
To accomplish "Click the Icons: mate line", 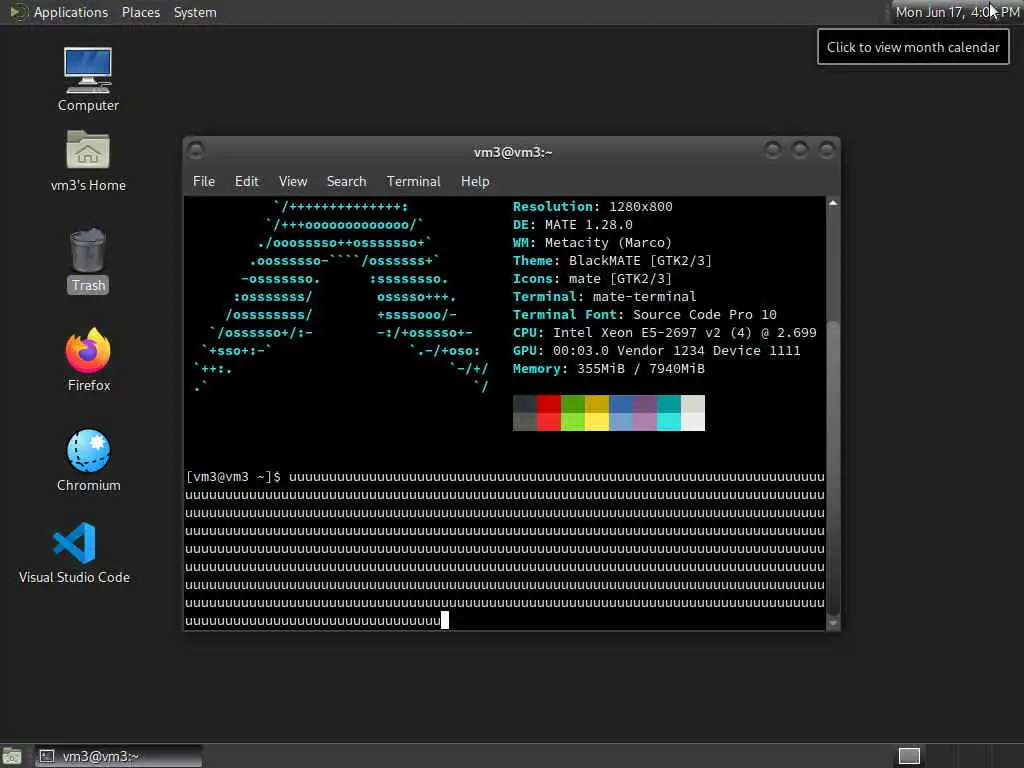I will (x=592, y=278).
